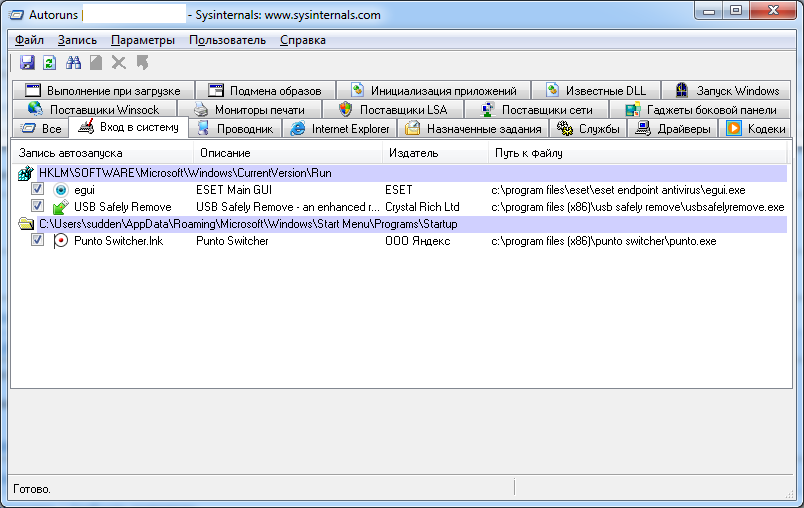
Task: Click the Delete X toolbar icon
Action: [119, 63]
